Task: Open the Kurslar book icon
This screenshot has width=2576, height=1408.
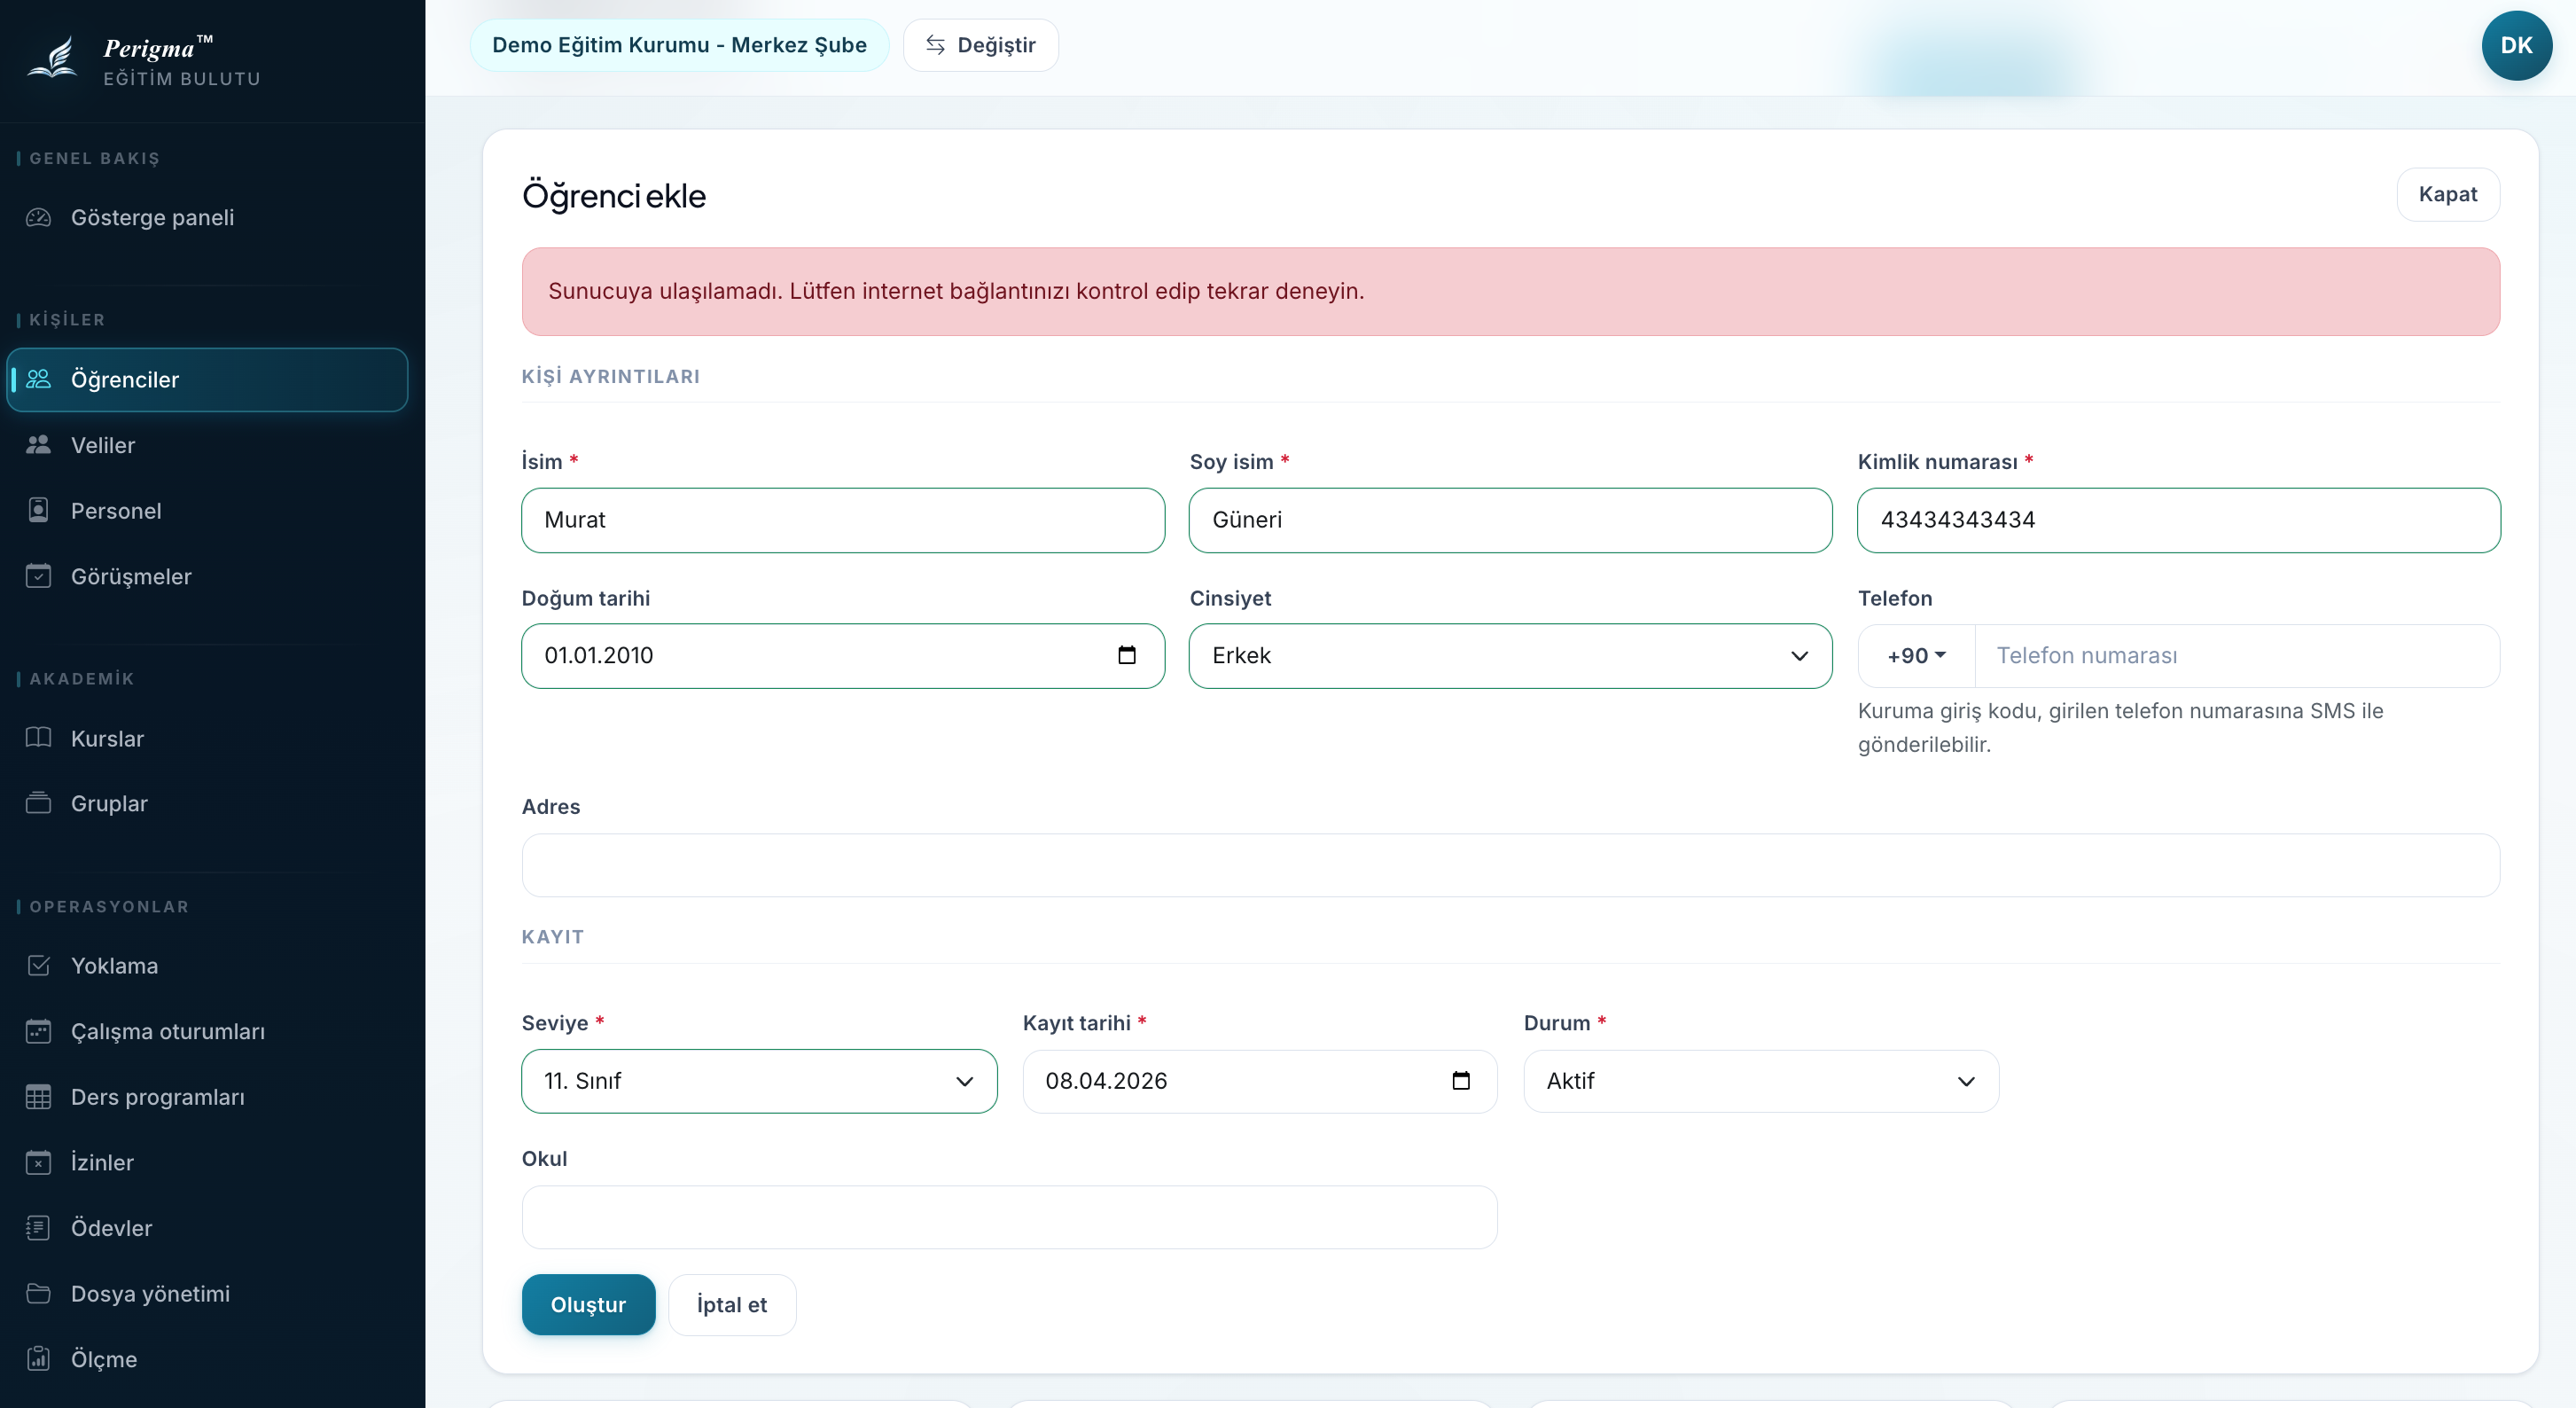Action: pyautogui.click(x=38, y=738)
